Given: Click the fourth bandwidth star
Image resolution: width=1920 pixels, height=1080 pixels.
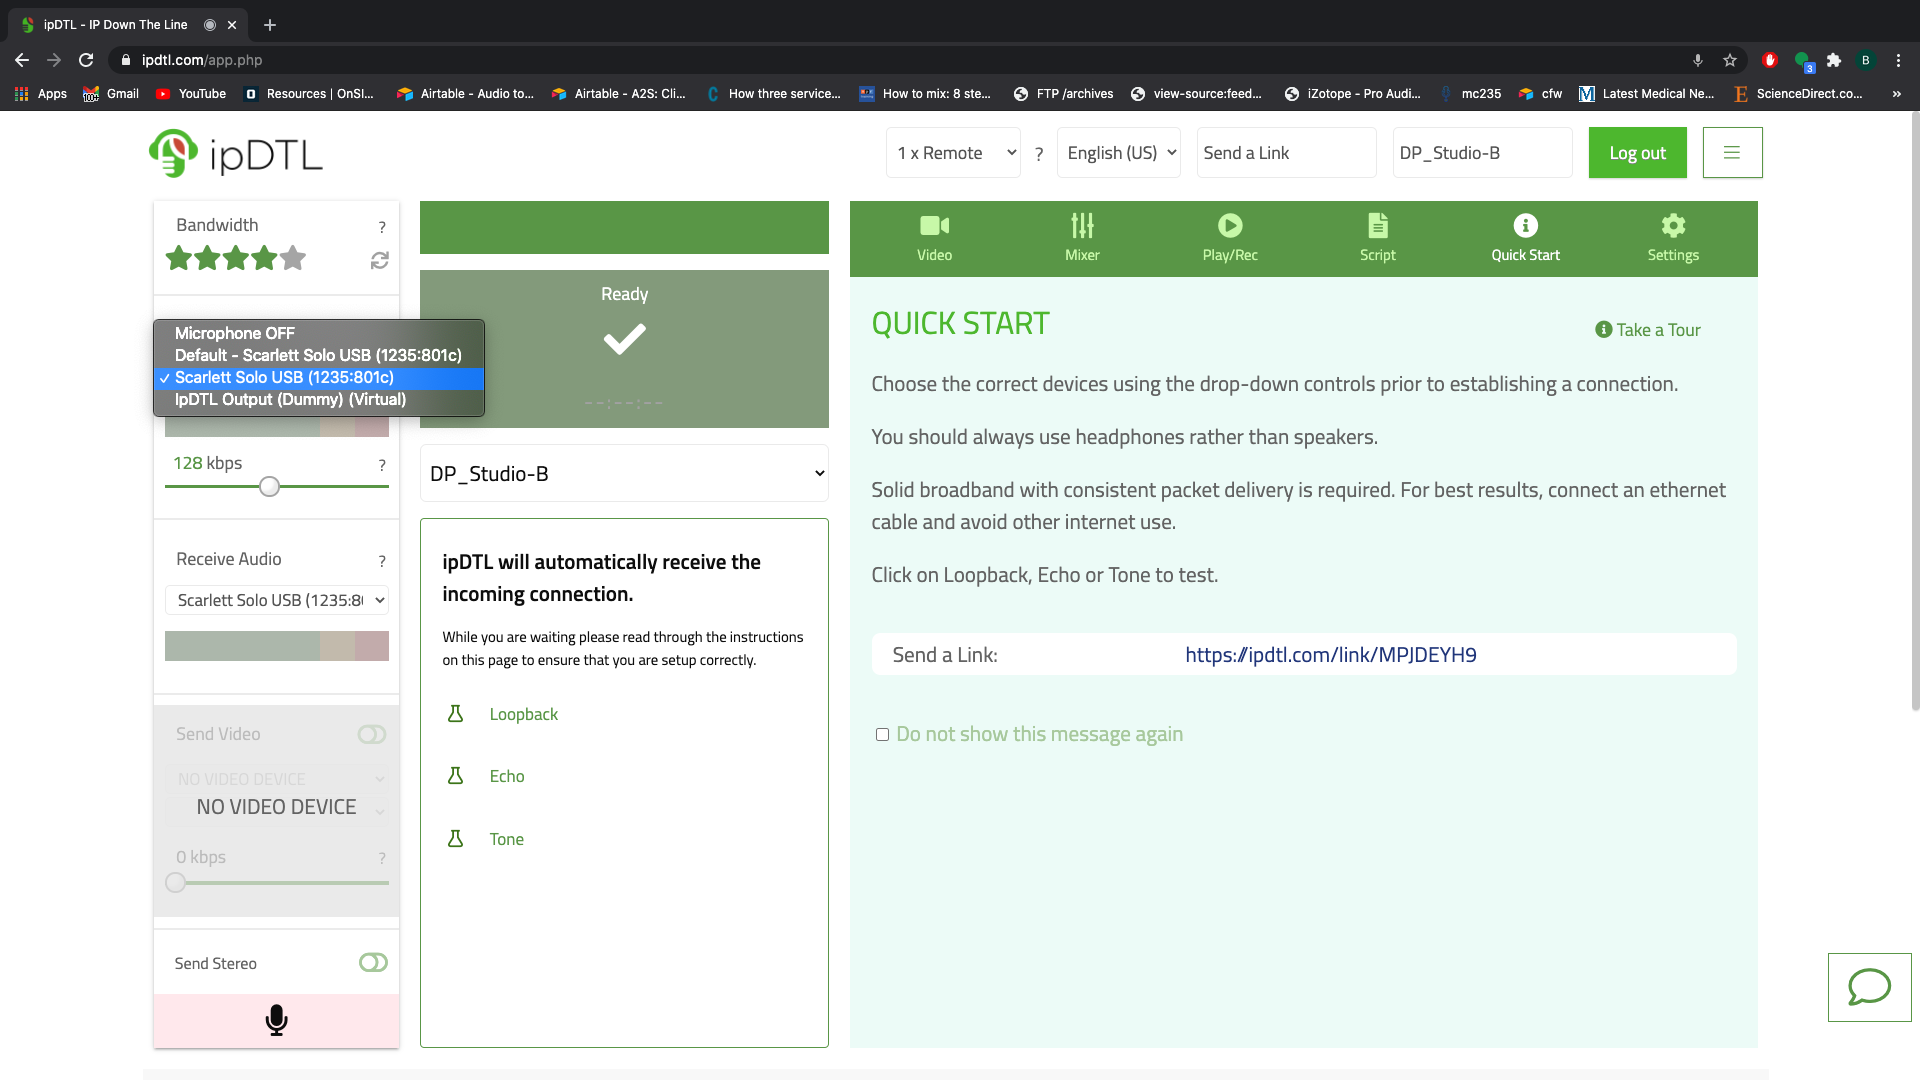Looking at the screenshot, I should coord(264,258).
